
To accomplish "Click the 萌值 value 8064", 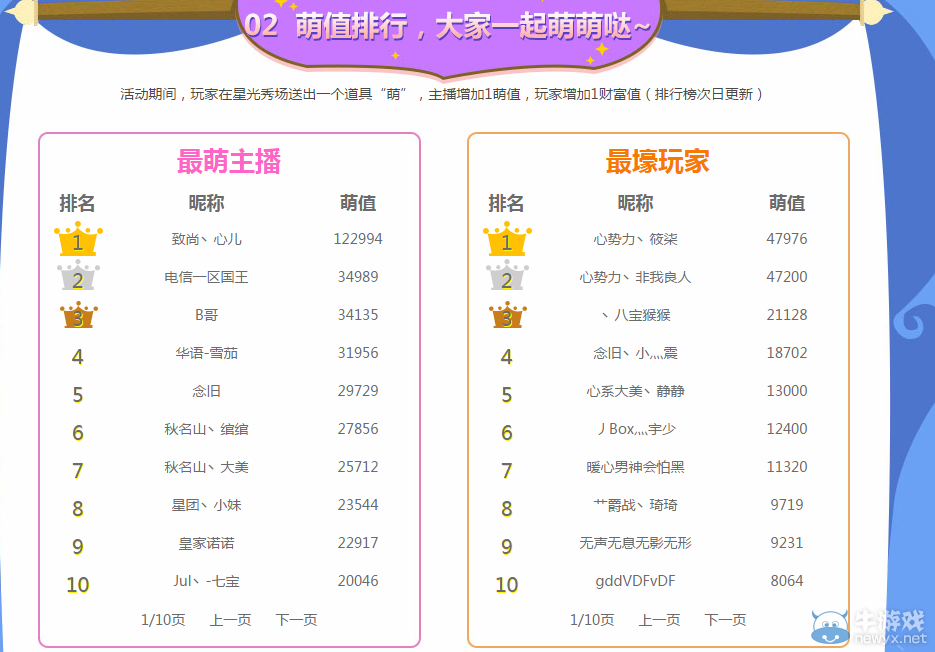I will 787,581.
